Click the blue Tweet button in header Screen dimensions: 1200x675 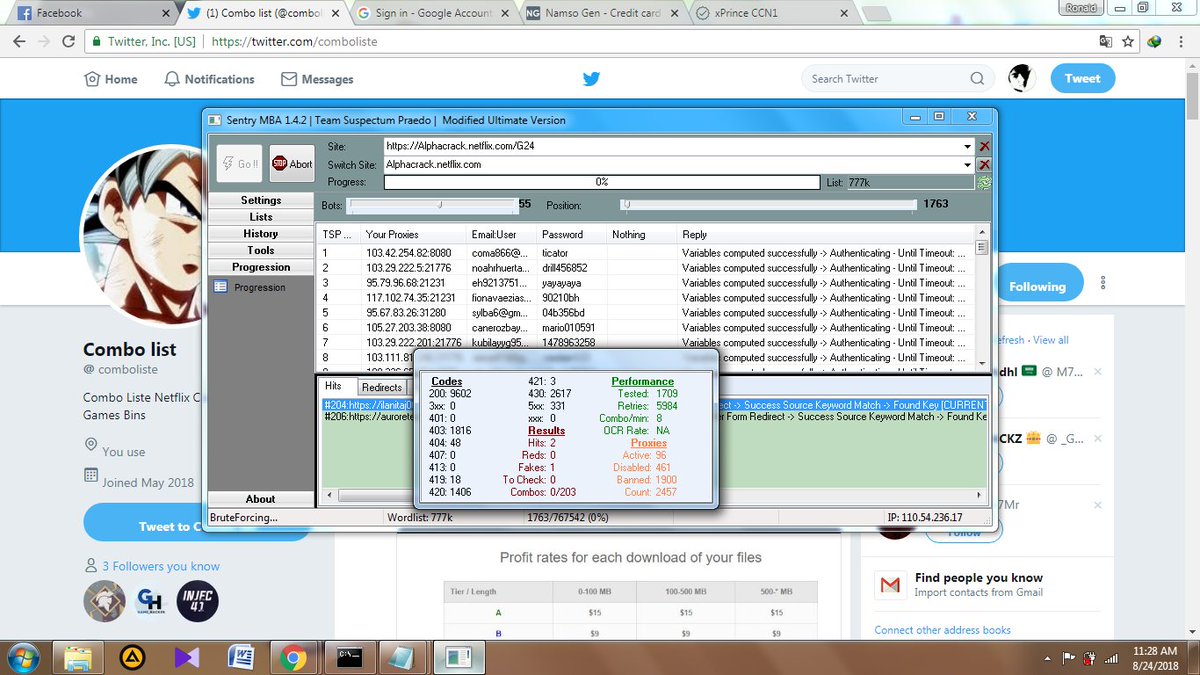(1082, 78)
